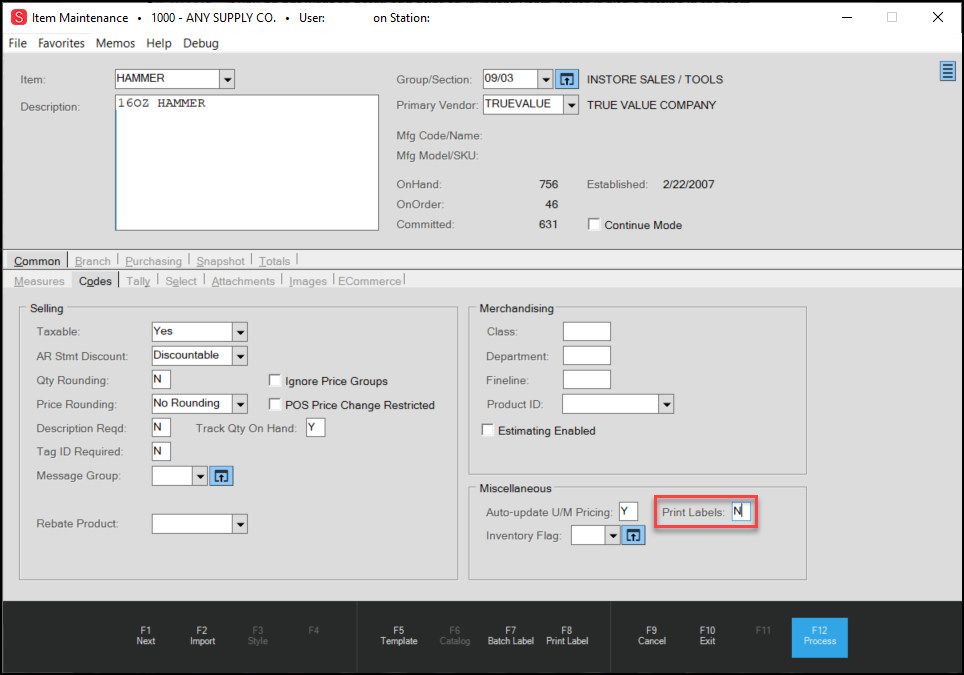964x675 pixels.
Task: Open the Help menu
Action: (x=159, y=43)
